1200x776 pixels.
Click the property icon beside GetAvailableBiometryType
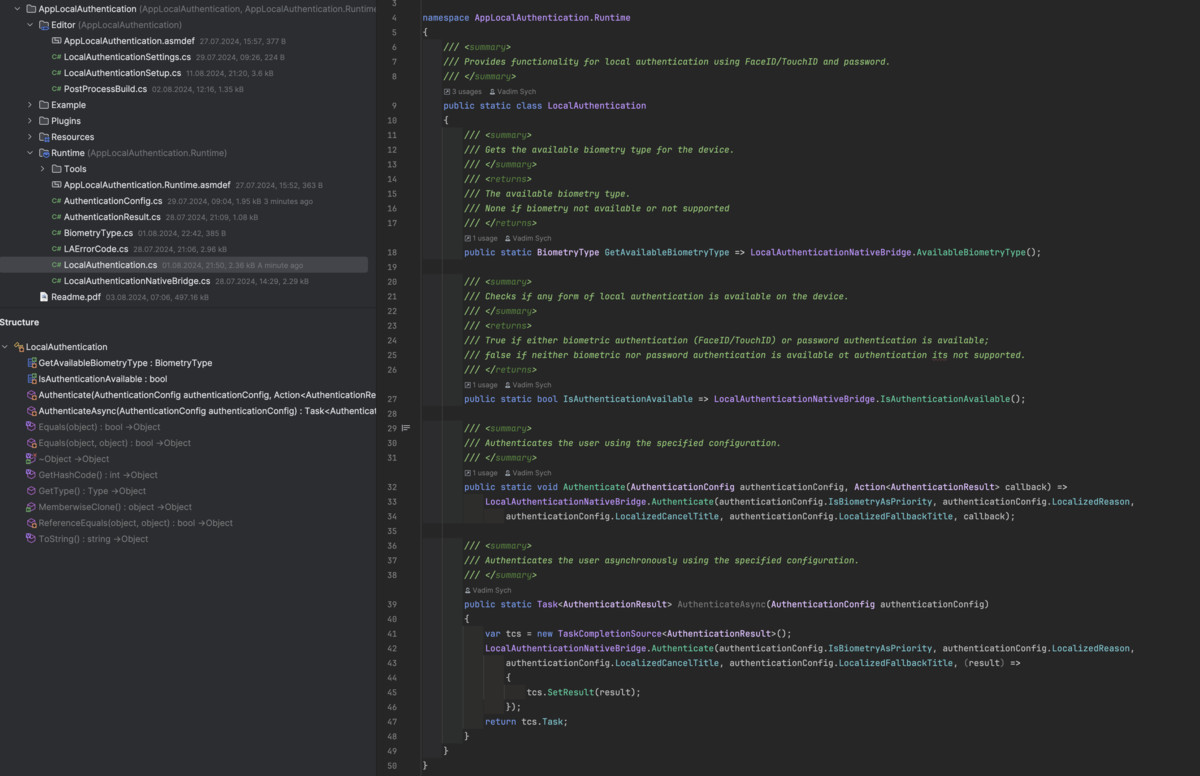(31, 363)
